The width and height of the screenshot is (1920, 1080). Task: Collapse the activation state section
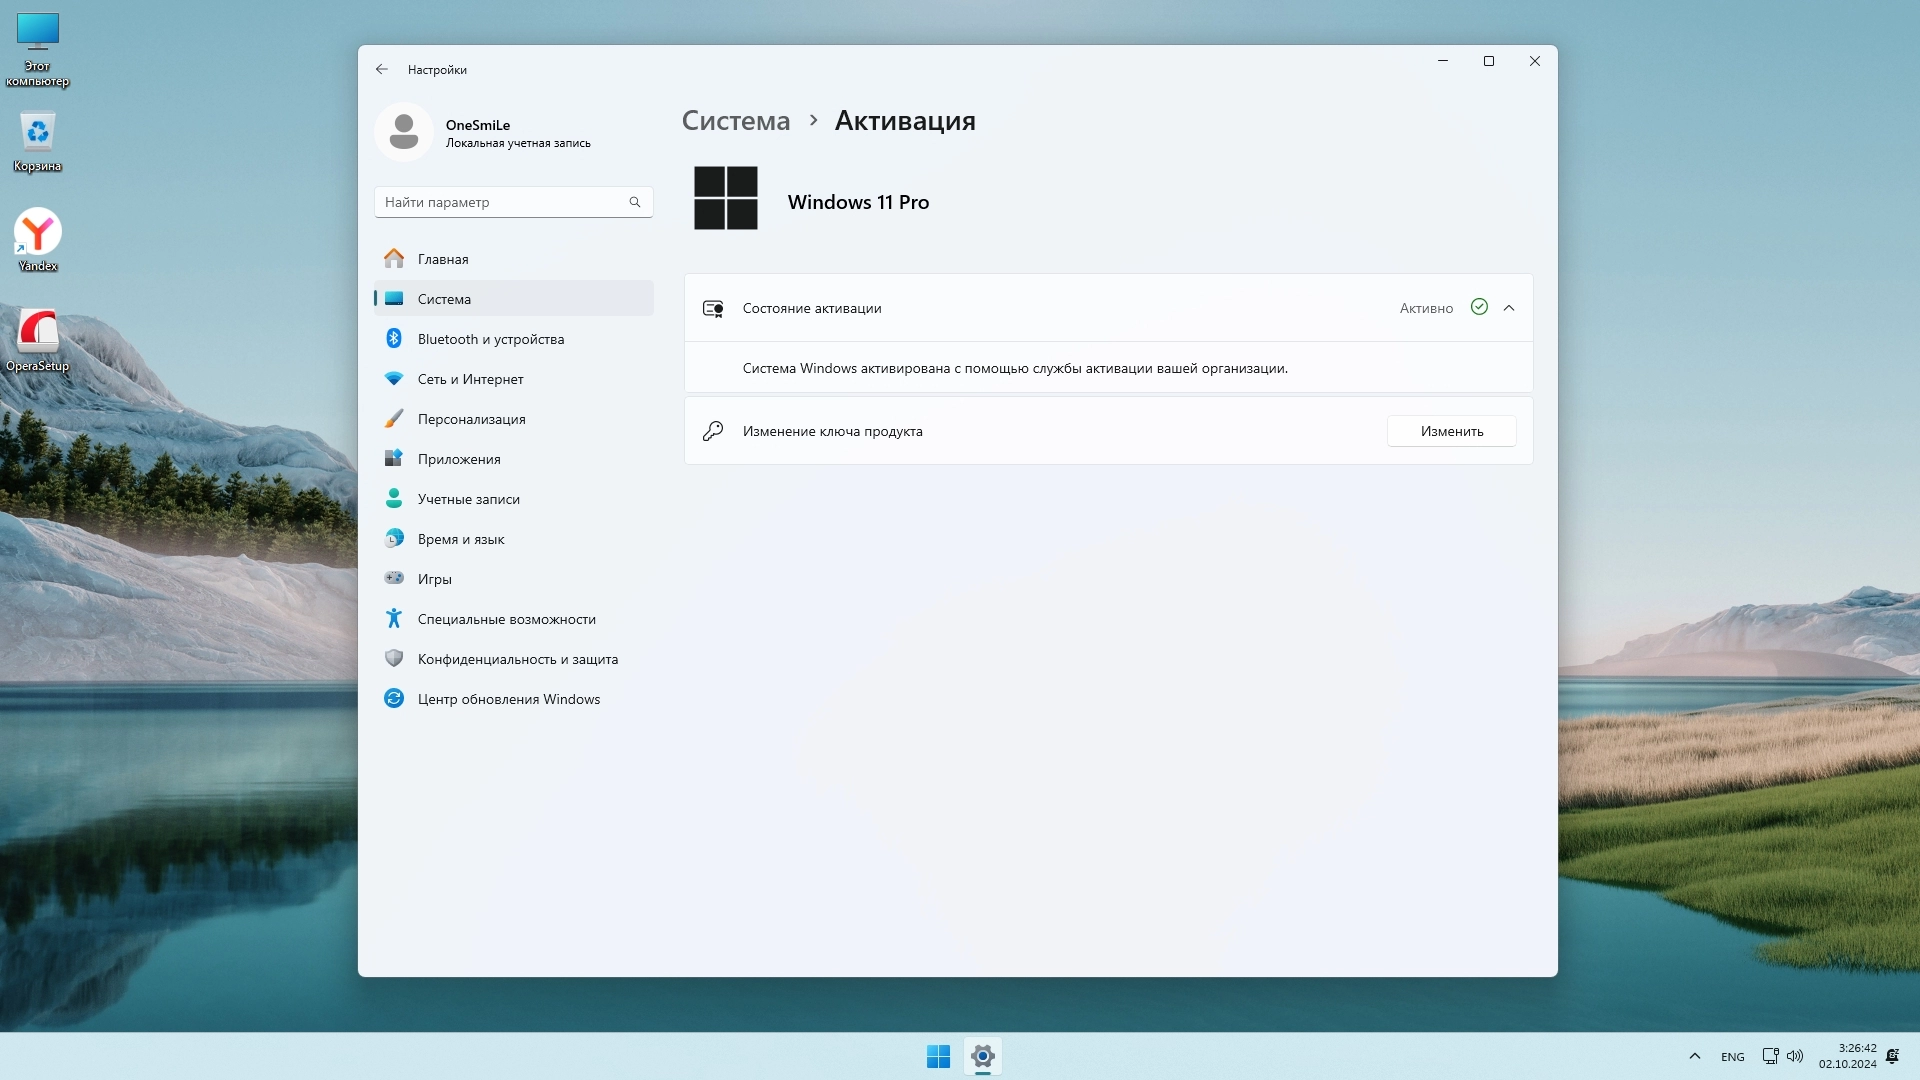click(x=1509, y=308)
